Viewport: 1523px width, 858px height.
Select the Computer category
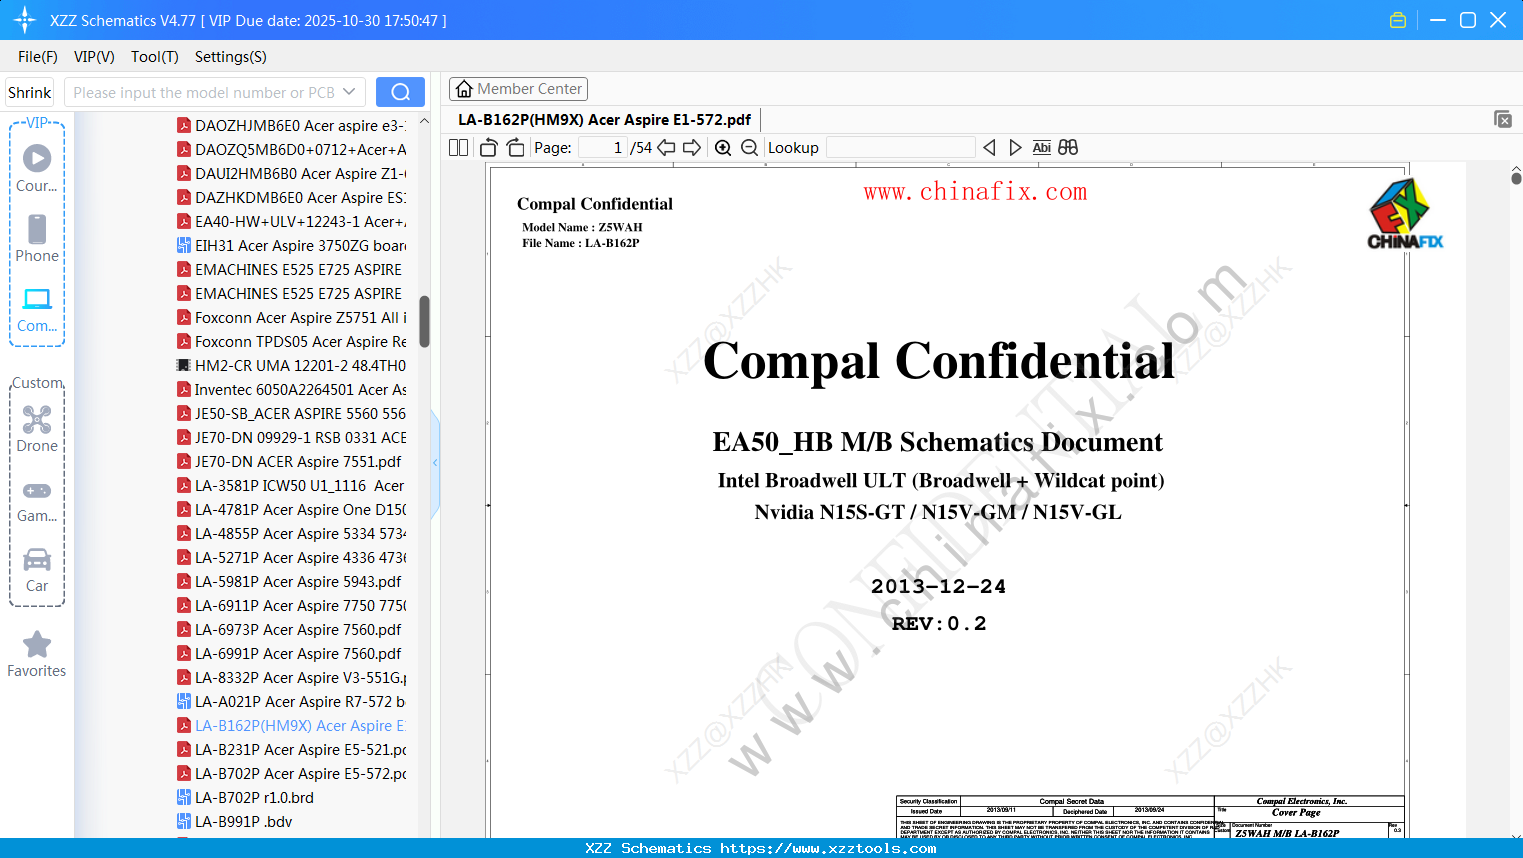tap(37, 309)
